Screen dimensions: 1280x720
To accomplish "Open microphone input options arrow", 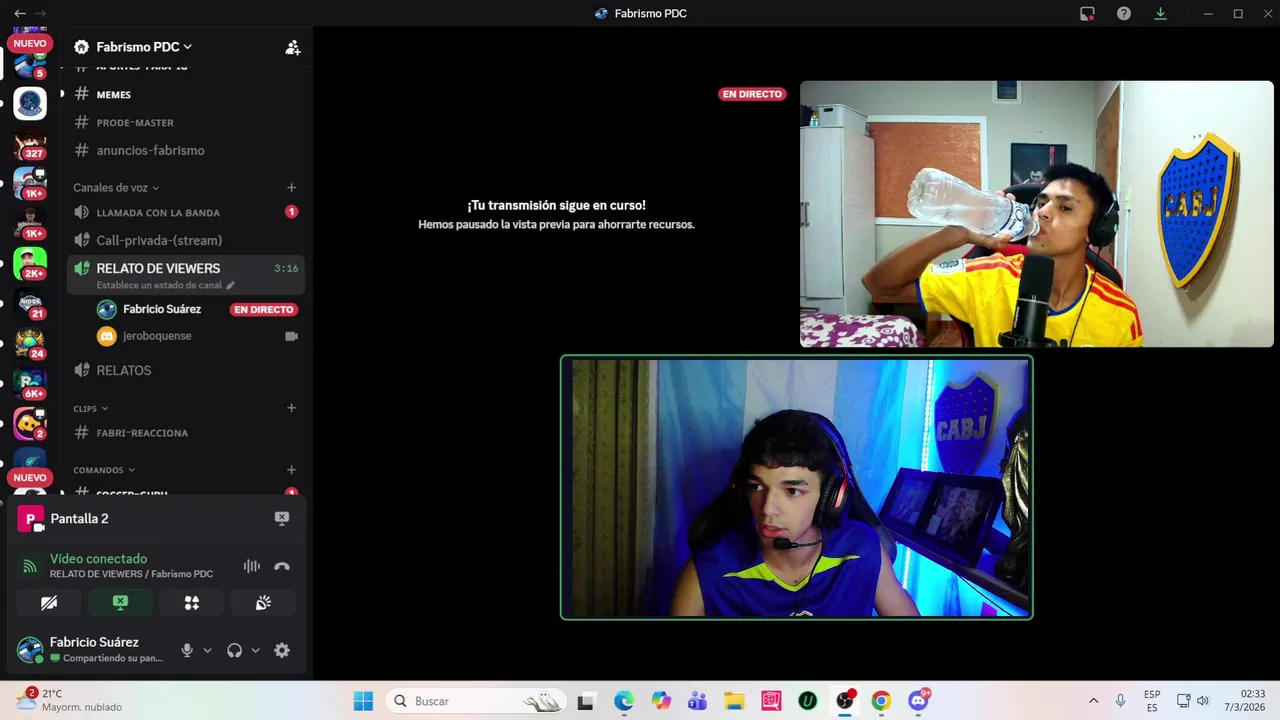I will coord(207,650).
